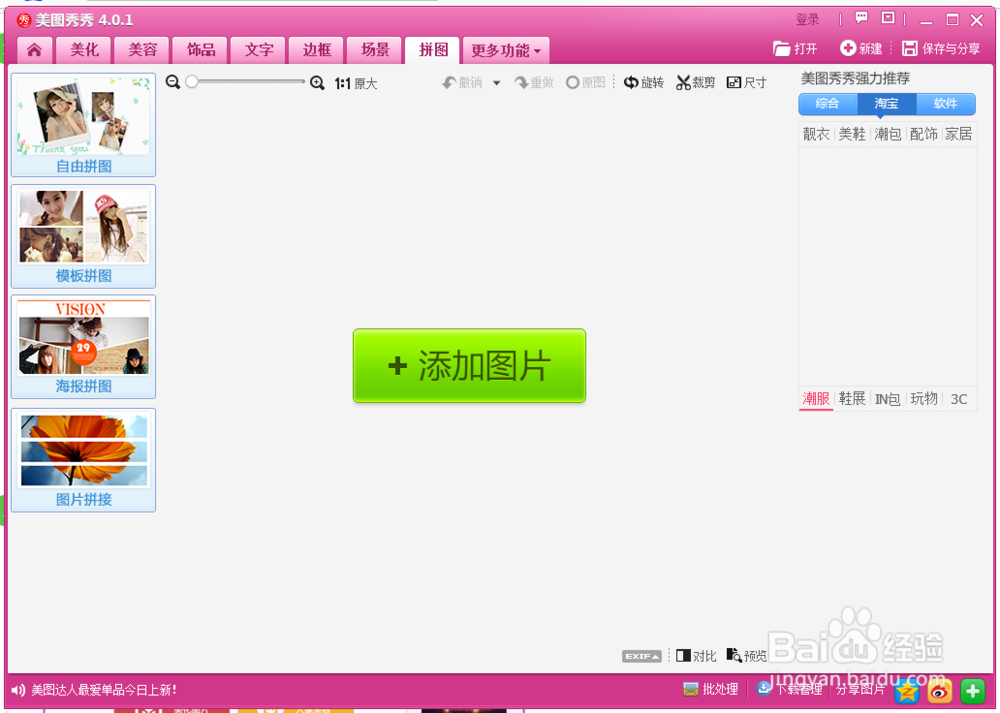Select the 家居 category
The image size is (1000, 713).
tap(959, 134)
